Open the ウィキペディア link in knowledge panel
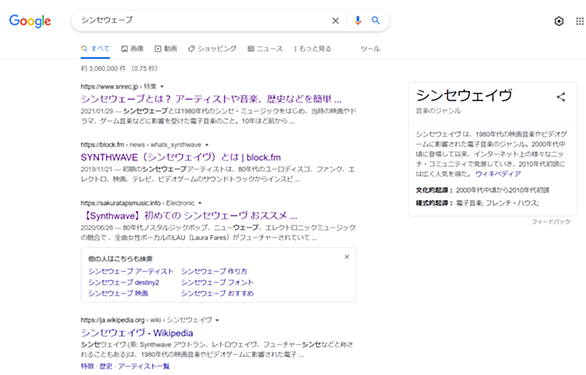586x375 pixels. (498, 174)
